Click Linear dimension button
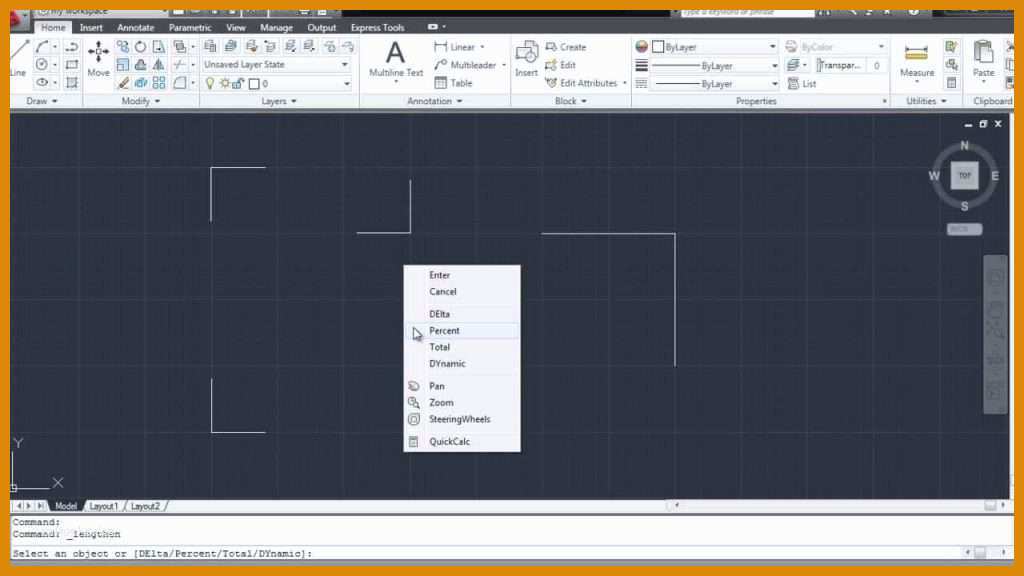 coord(455,47)
